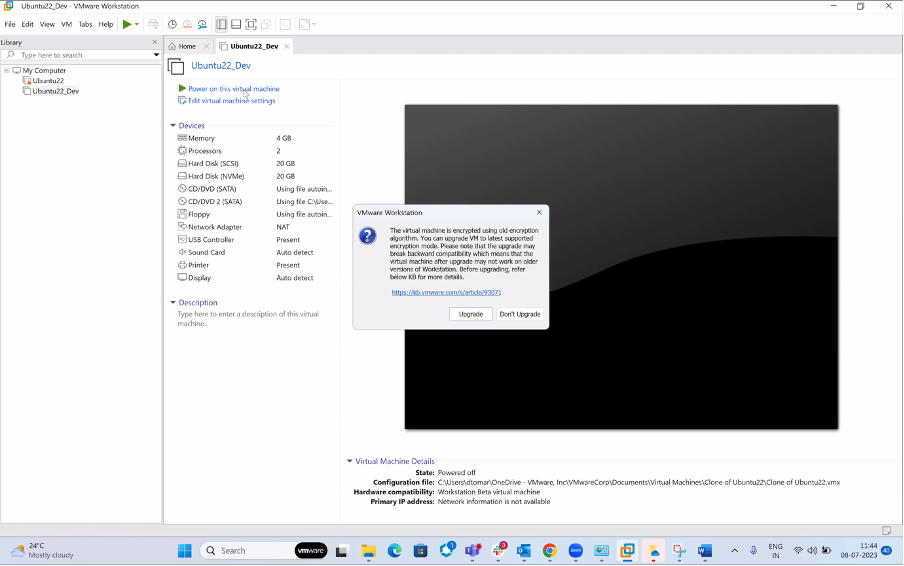The height and width of the screenshot is (566, 904).
Task: Click the status bar icon at bottom right
Action: tap(887, 530)
